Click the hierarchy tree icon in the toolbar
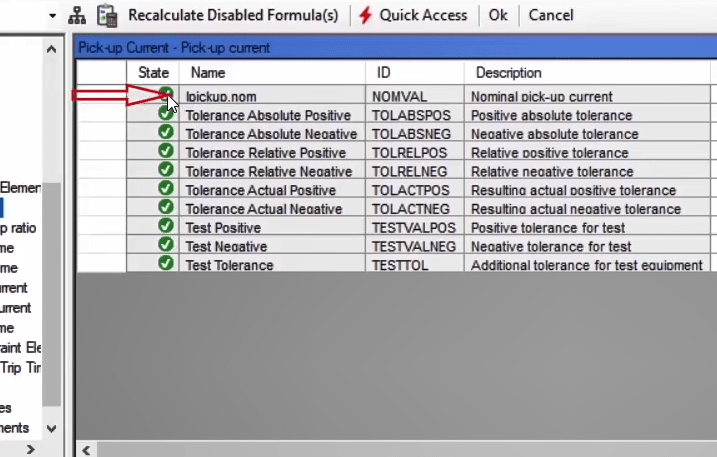The width and height of the screenshot is (717, 457). [77, 15]
